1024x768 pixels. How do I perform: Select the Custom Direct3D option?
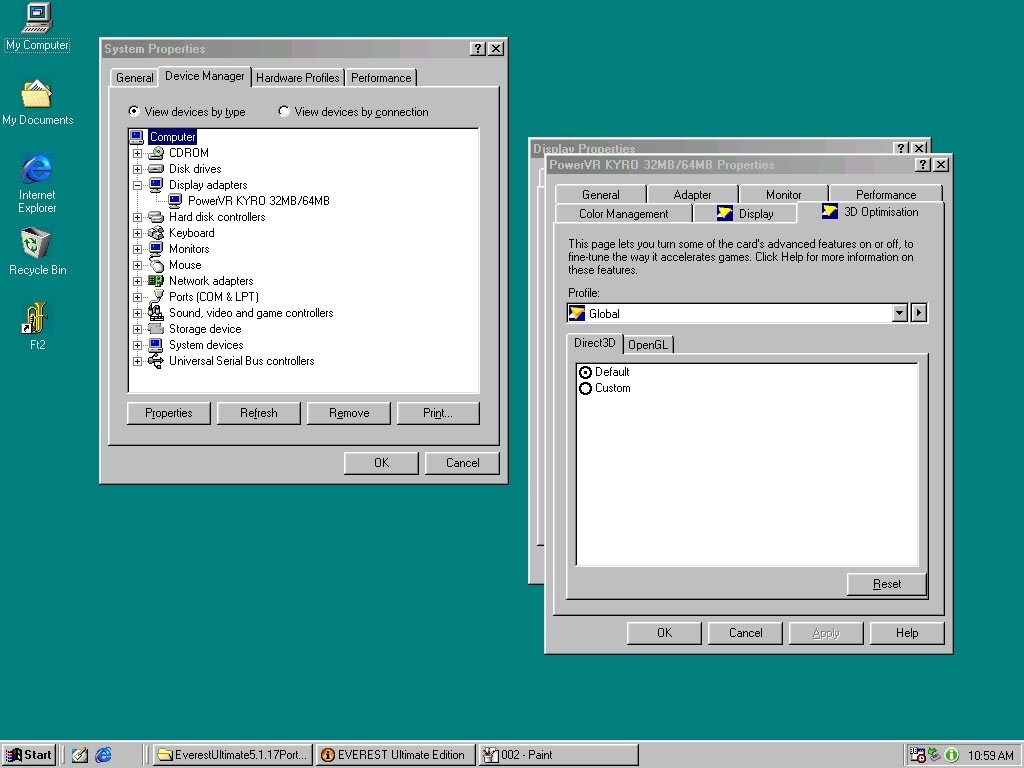point(604,389)
